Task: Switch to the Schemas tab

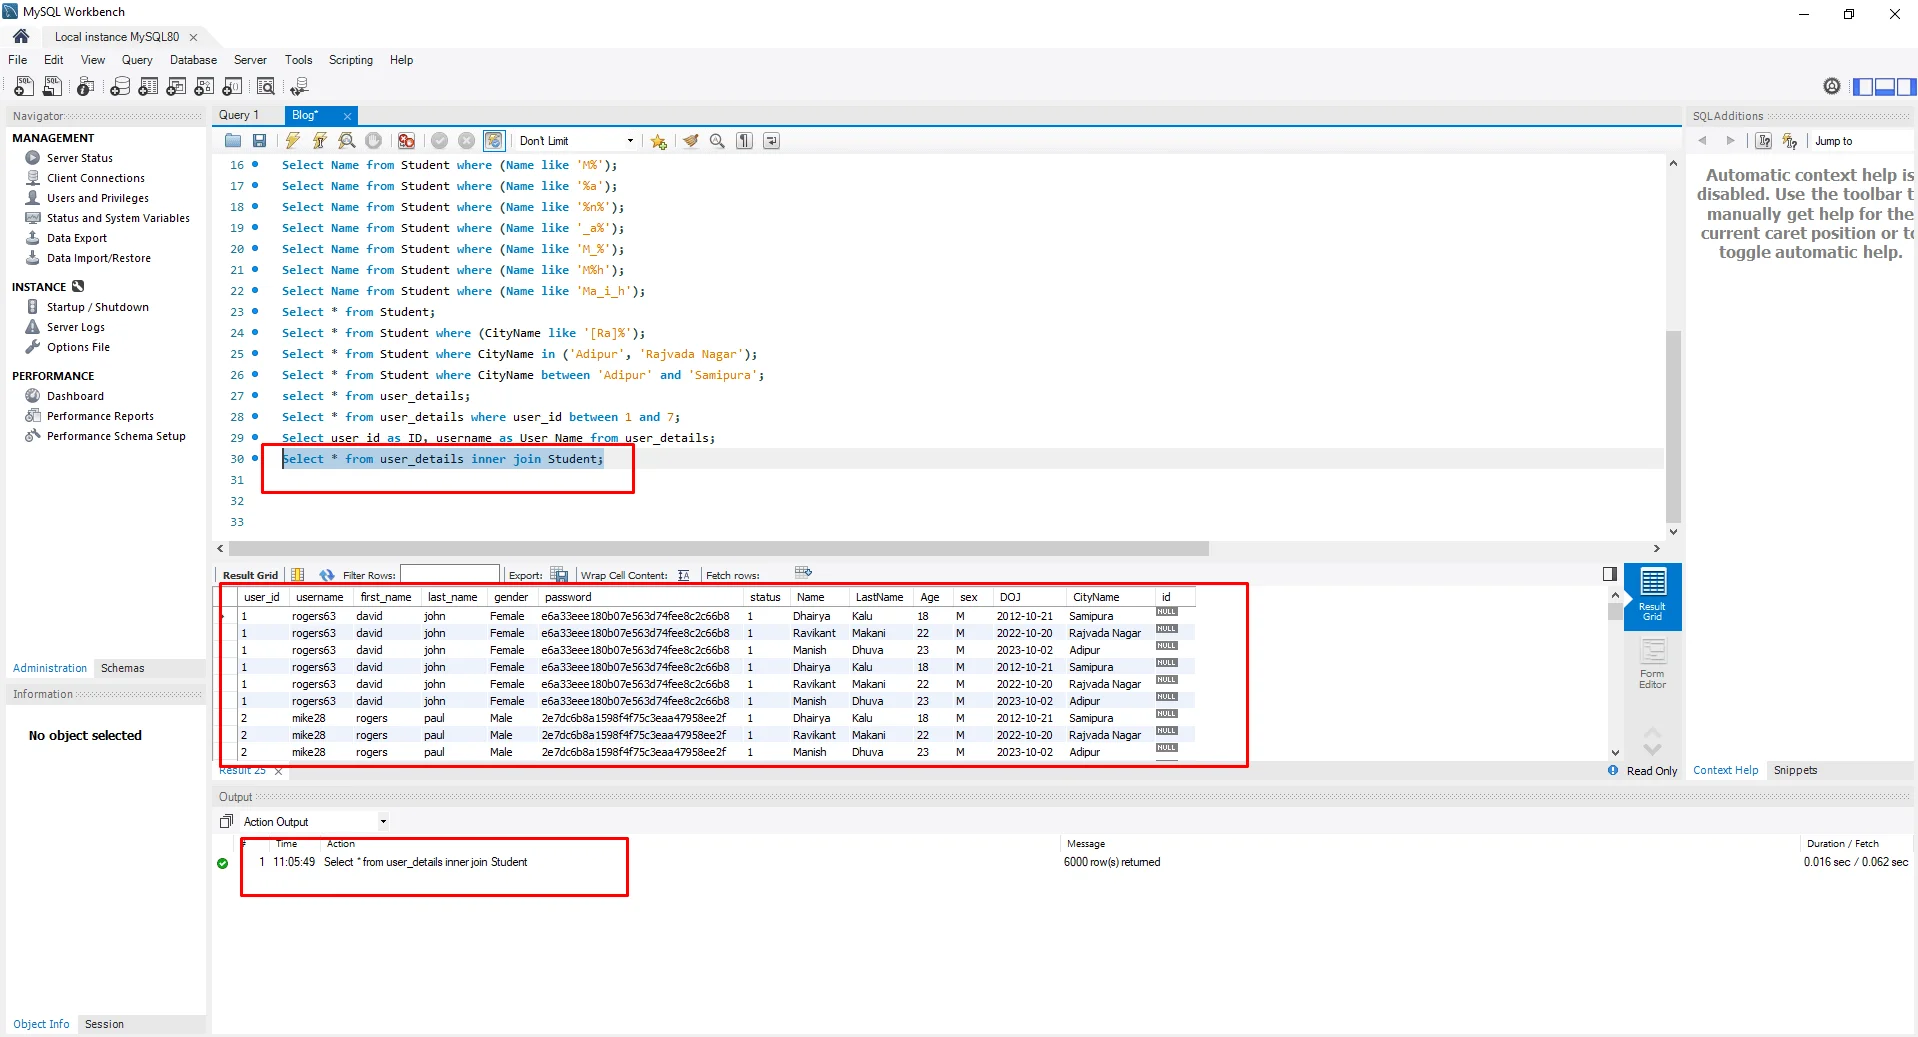Action: (x=122, y=668)
